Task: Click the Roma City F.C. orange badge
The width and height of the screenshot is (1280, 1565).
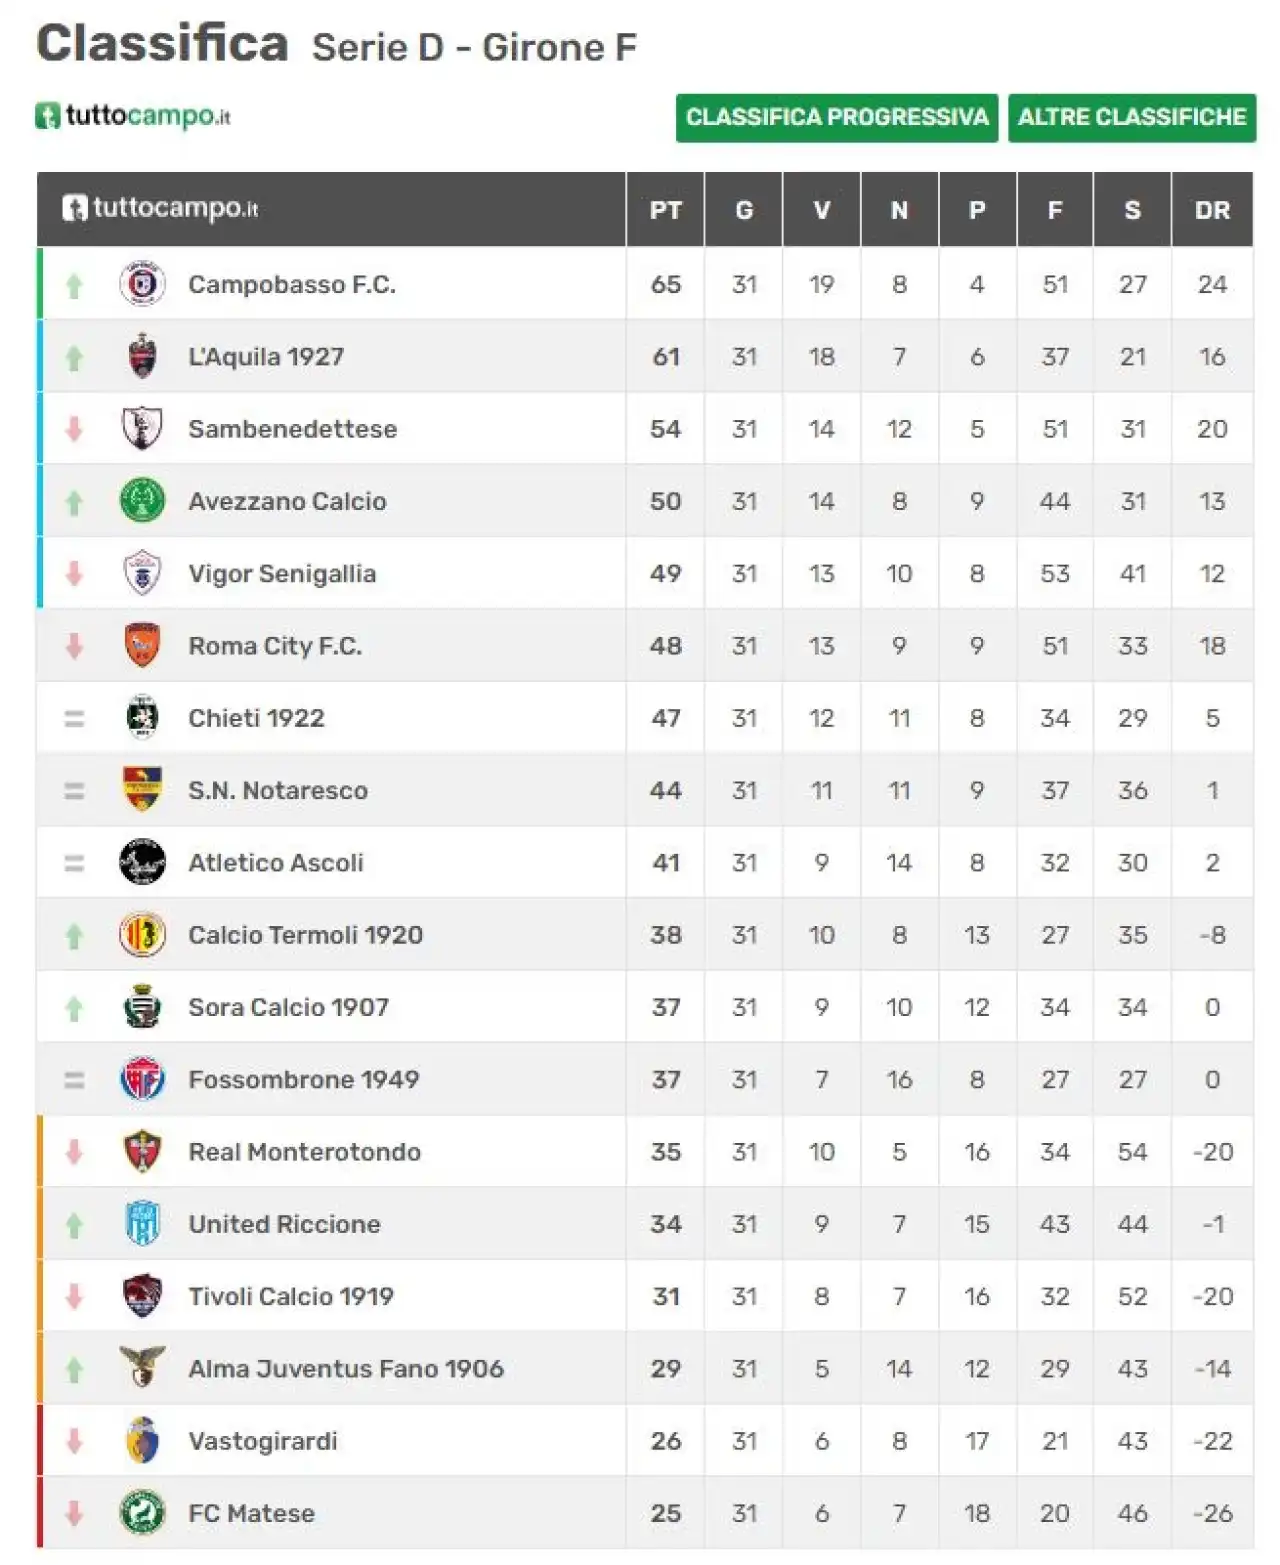Action: [142, 645]
